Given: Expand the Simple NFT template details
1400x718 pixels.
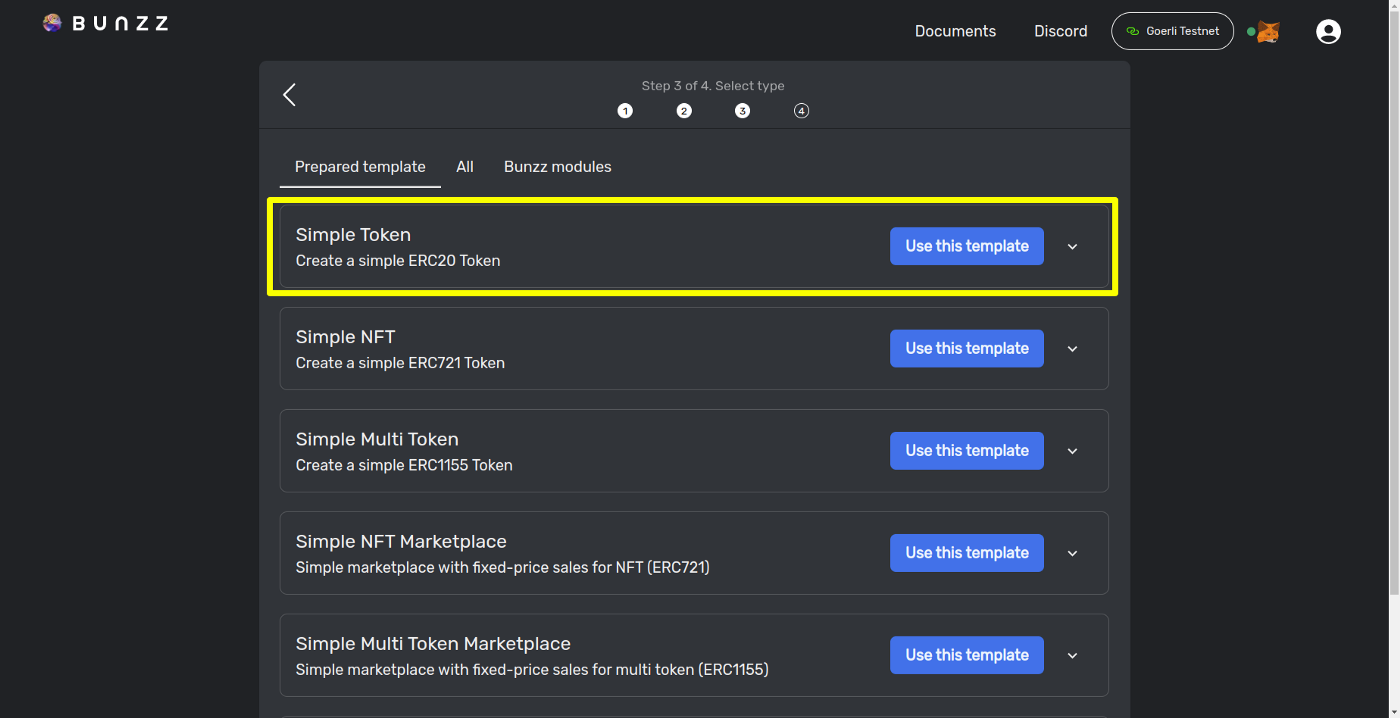Looking at the screenshot, I should (x=1072, y=349).
